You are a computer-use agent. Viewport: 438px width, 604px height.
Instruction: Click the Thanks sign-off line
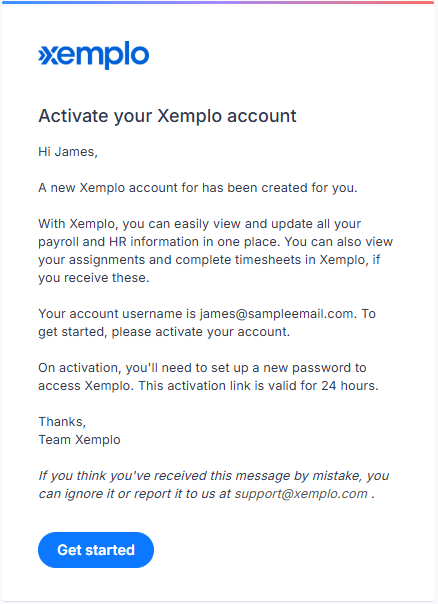(62, 422)
